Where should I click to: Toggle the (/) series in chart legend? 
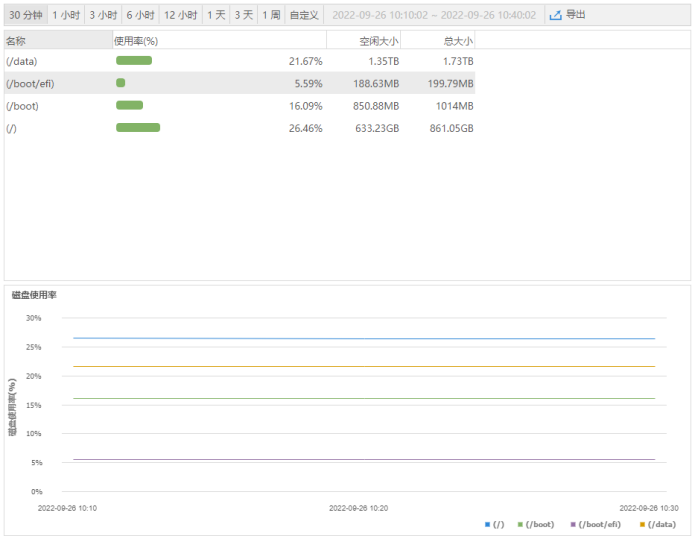(495, 524)
